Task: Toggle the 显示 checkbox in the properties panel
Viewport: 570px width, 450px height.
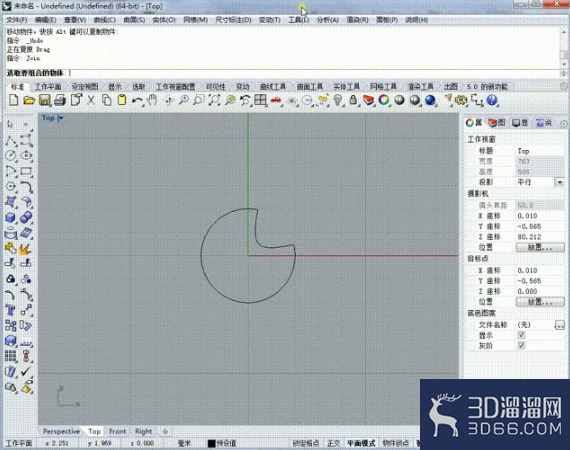Action: point(521,335)
